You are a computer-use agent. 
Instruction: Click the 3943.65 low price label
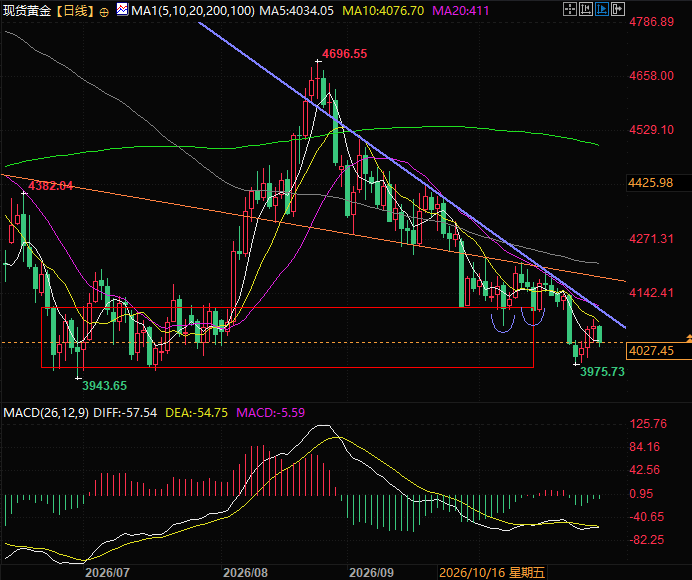[x=105, y=386]
